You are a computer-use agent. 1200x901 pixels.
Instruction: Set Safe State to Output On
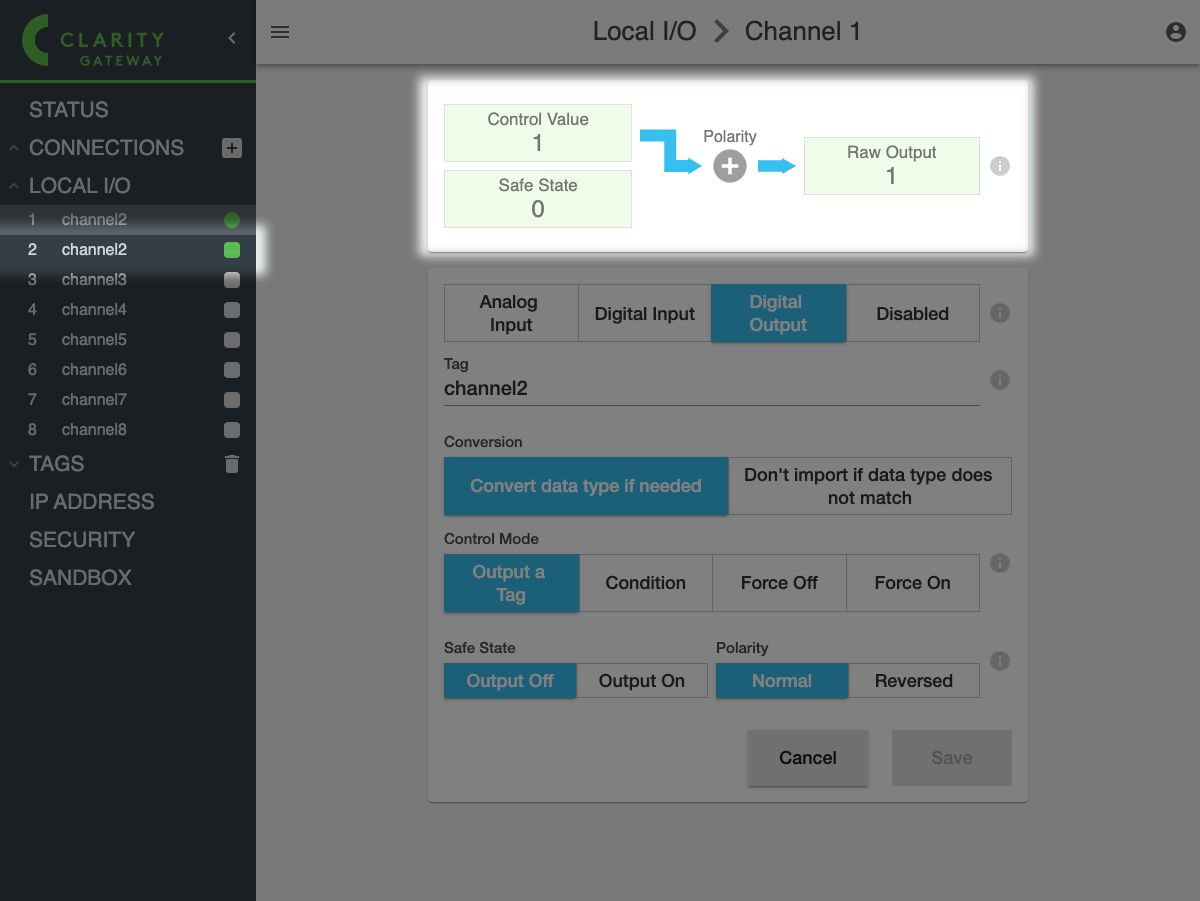(641, 681)
